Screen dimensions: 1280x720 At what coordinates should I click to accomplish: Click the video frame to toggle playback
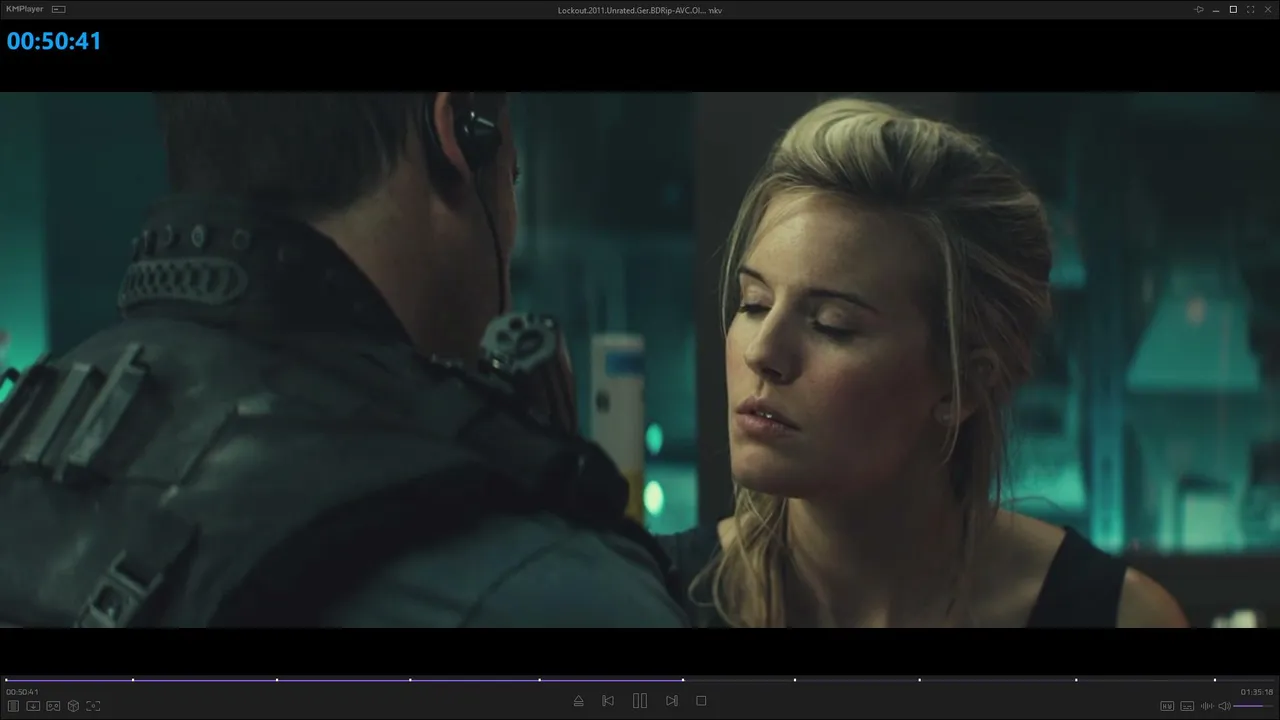640,360
